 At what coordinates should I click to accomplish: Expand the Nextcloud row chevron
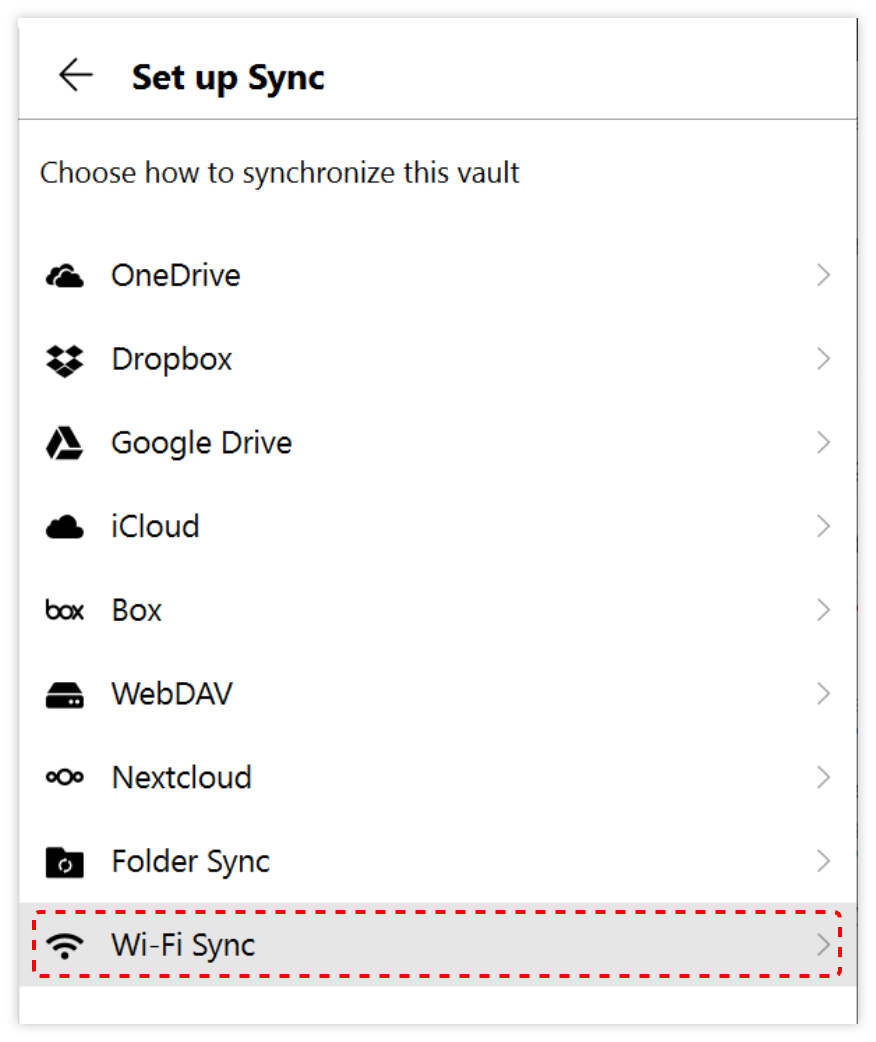tap(823, 778)
